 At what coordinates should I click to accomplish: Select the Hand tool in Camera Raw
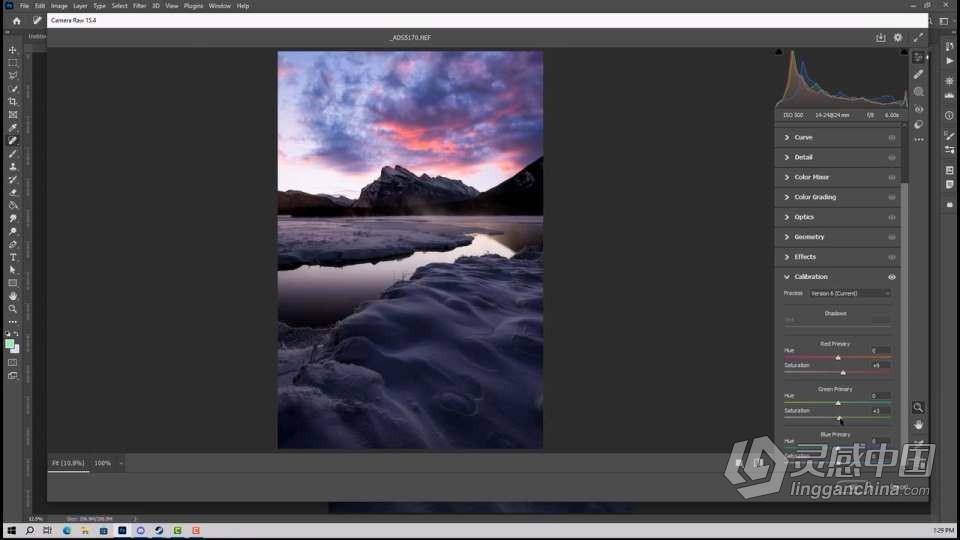pos(918,424)
